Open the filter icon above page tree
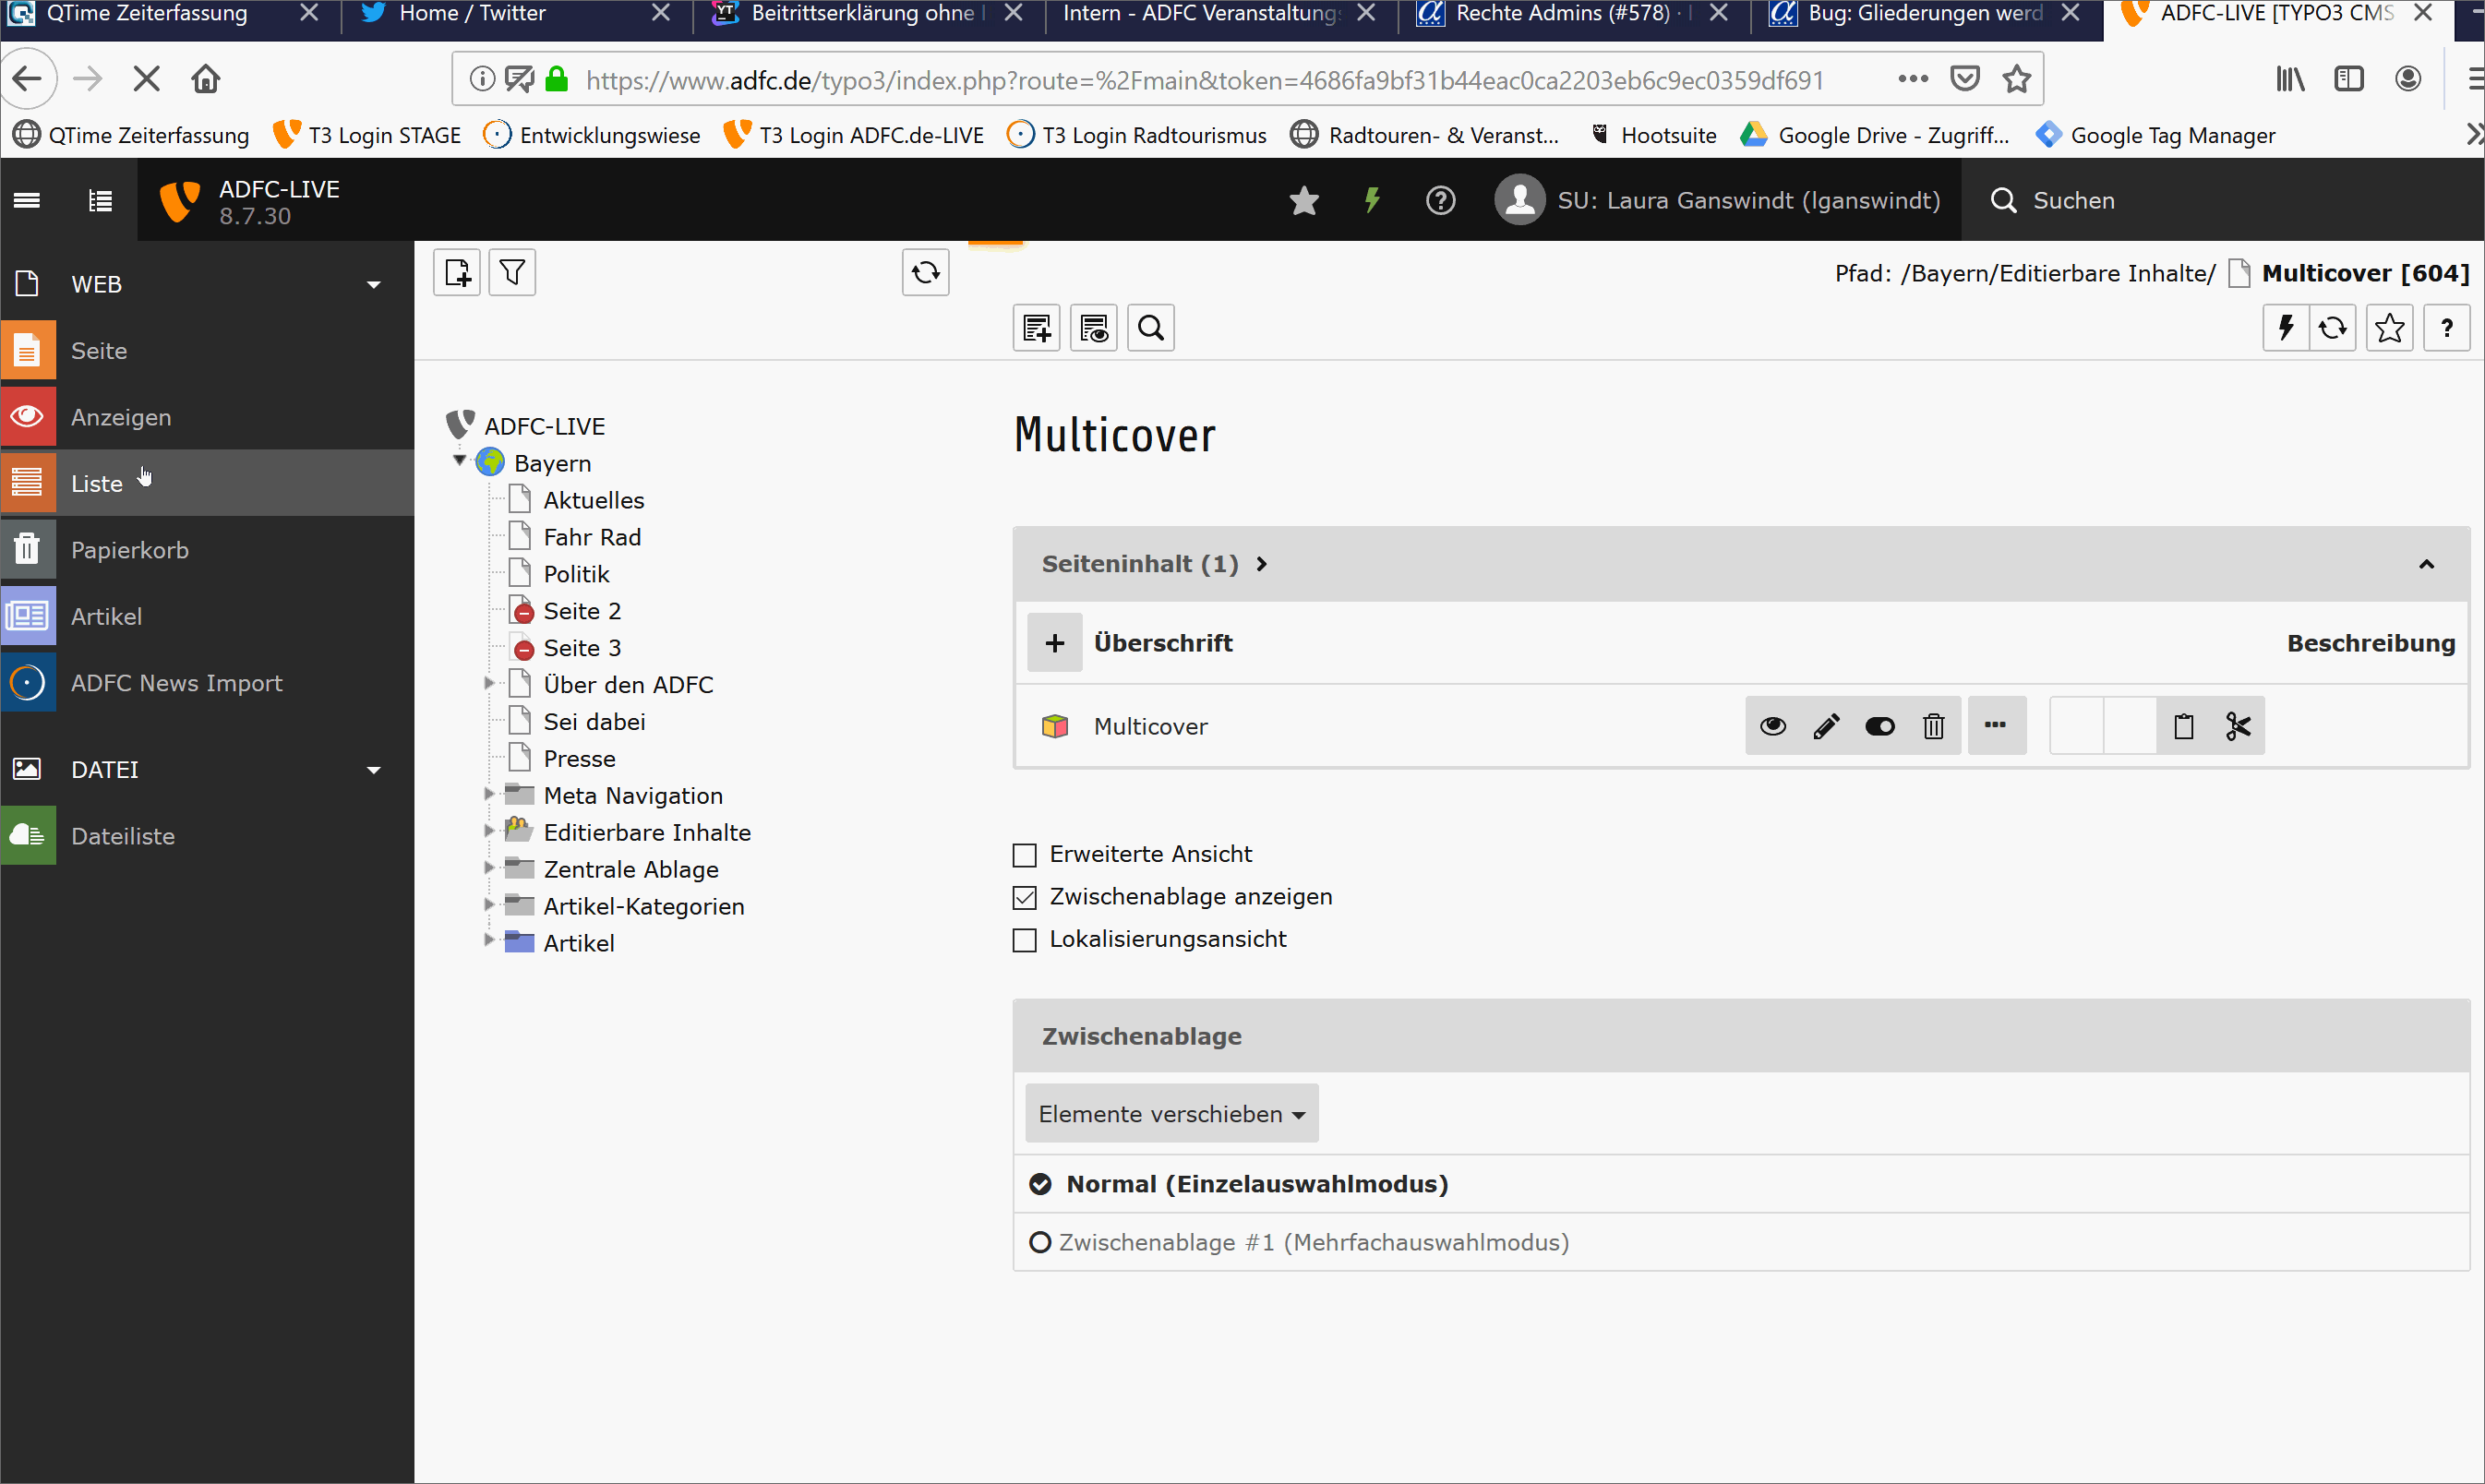The image size is (2485, 1484). point(512,273)
